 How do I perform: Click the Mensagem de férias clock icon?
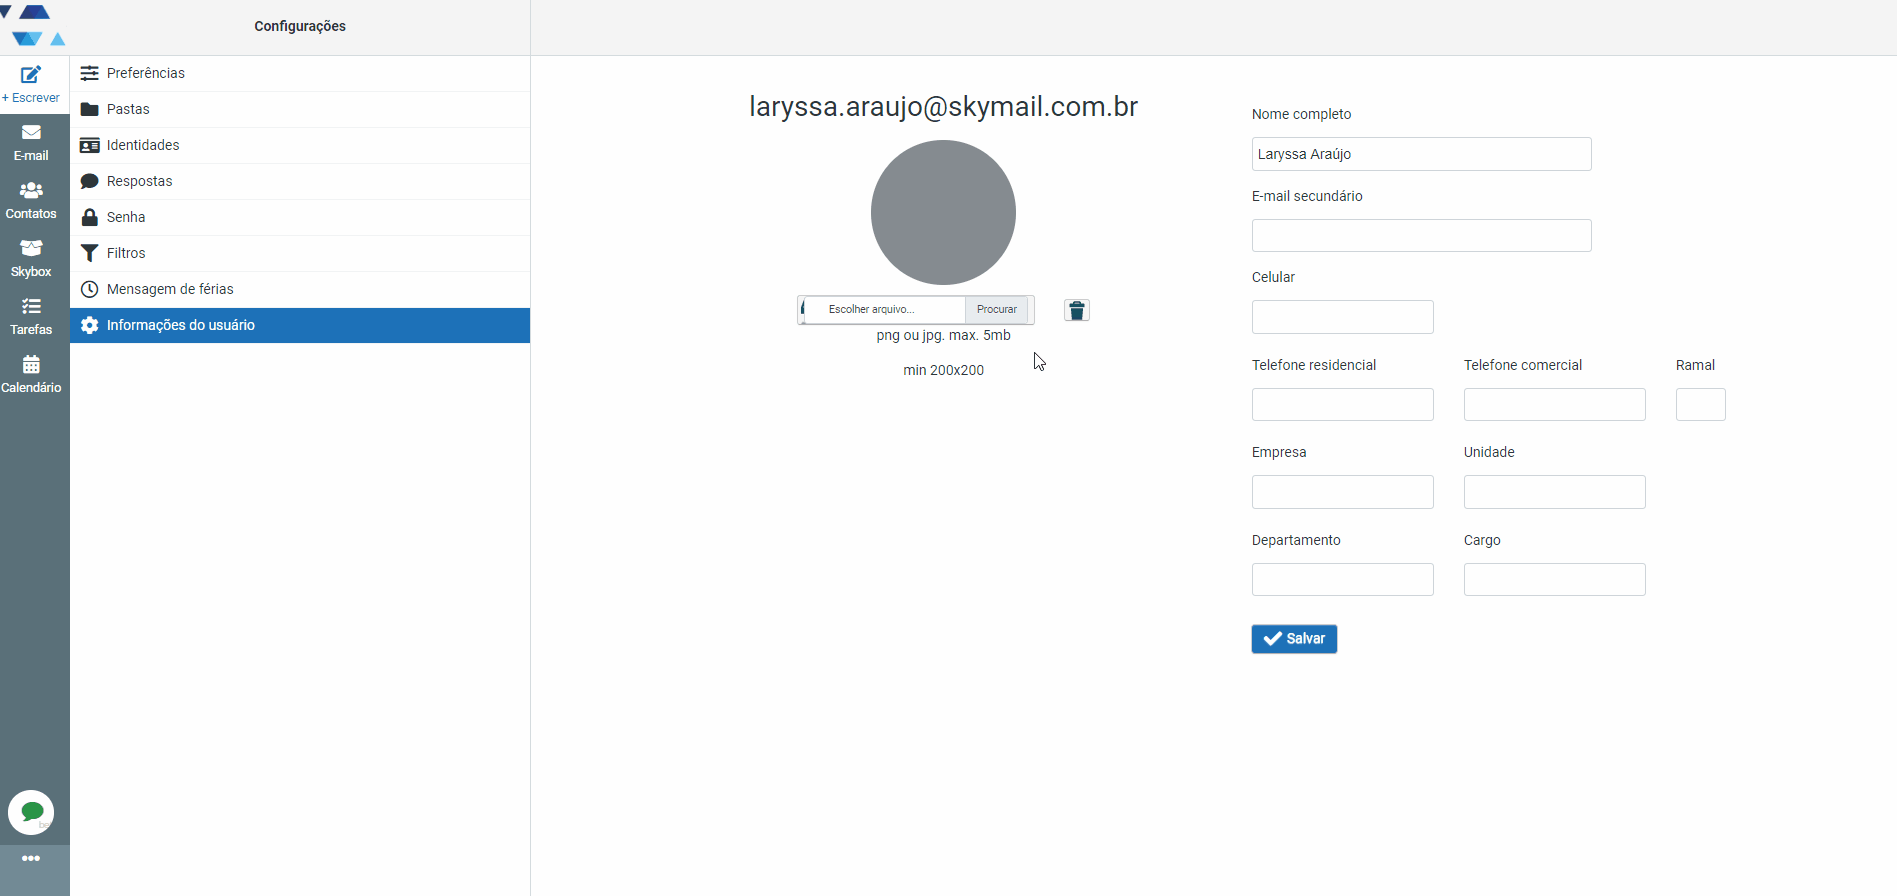click(x=90, y=289)
